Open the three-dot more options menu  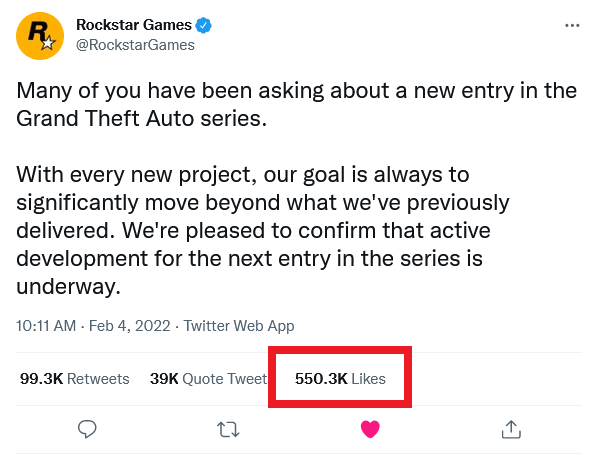click(x=572, y=26)
